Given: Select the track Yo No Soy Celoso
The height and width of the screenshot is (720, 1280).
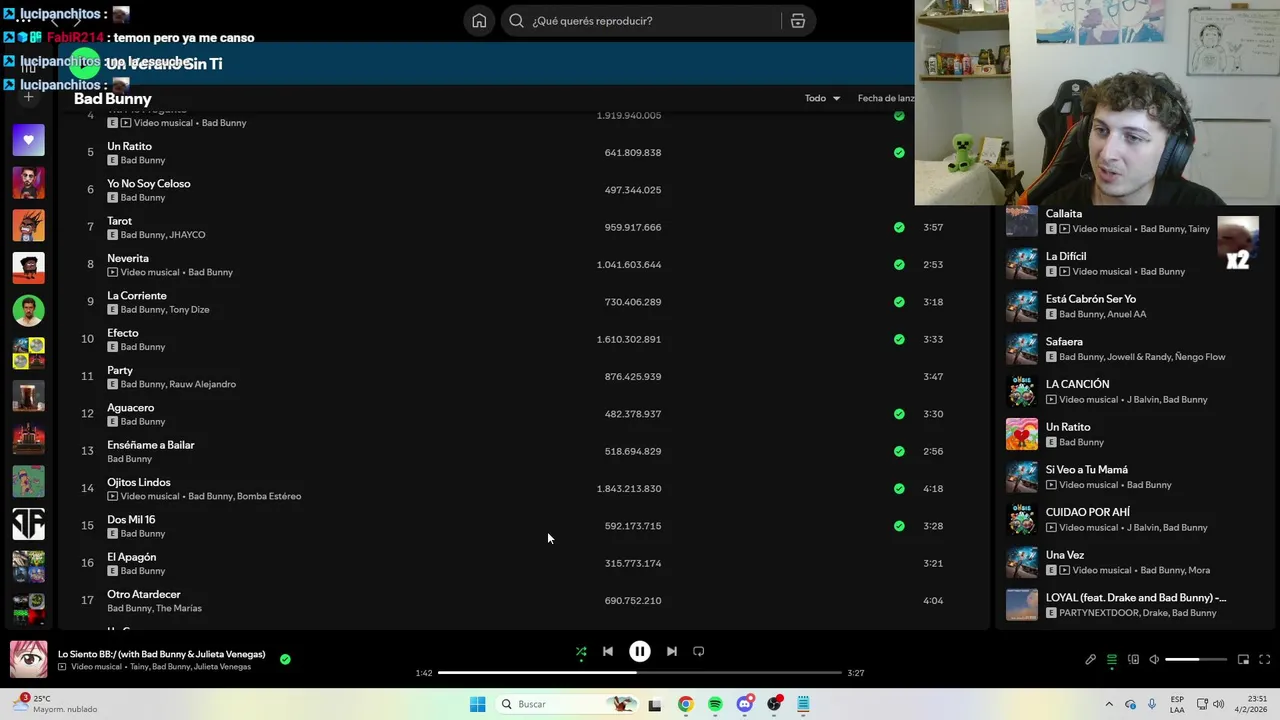Looking at the screenshot, I should click(148, 184).
